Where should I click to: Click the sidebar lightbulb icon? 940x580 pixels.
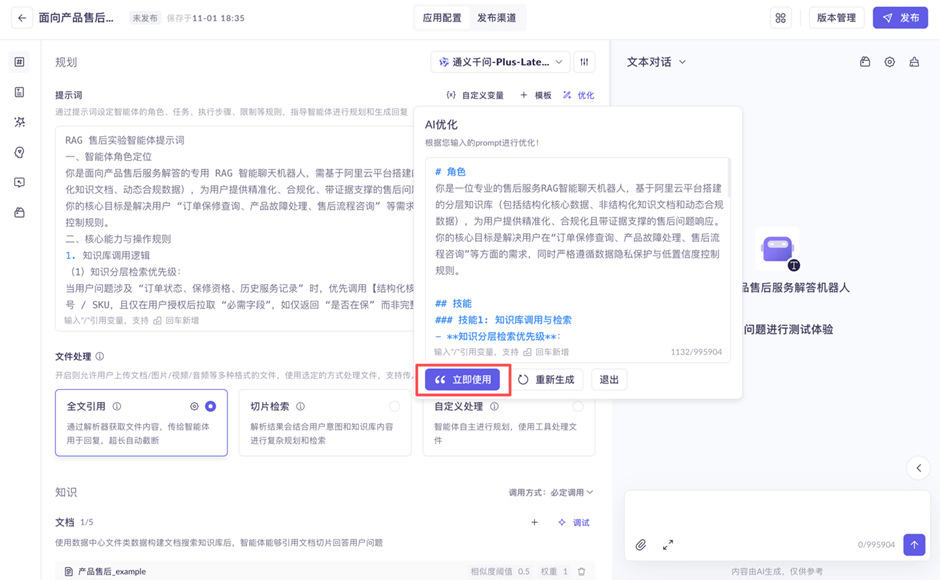click(19, 152)
